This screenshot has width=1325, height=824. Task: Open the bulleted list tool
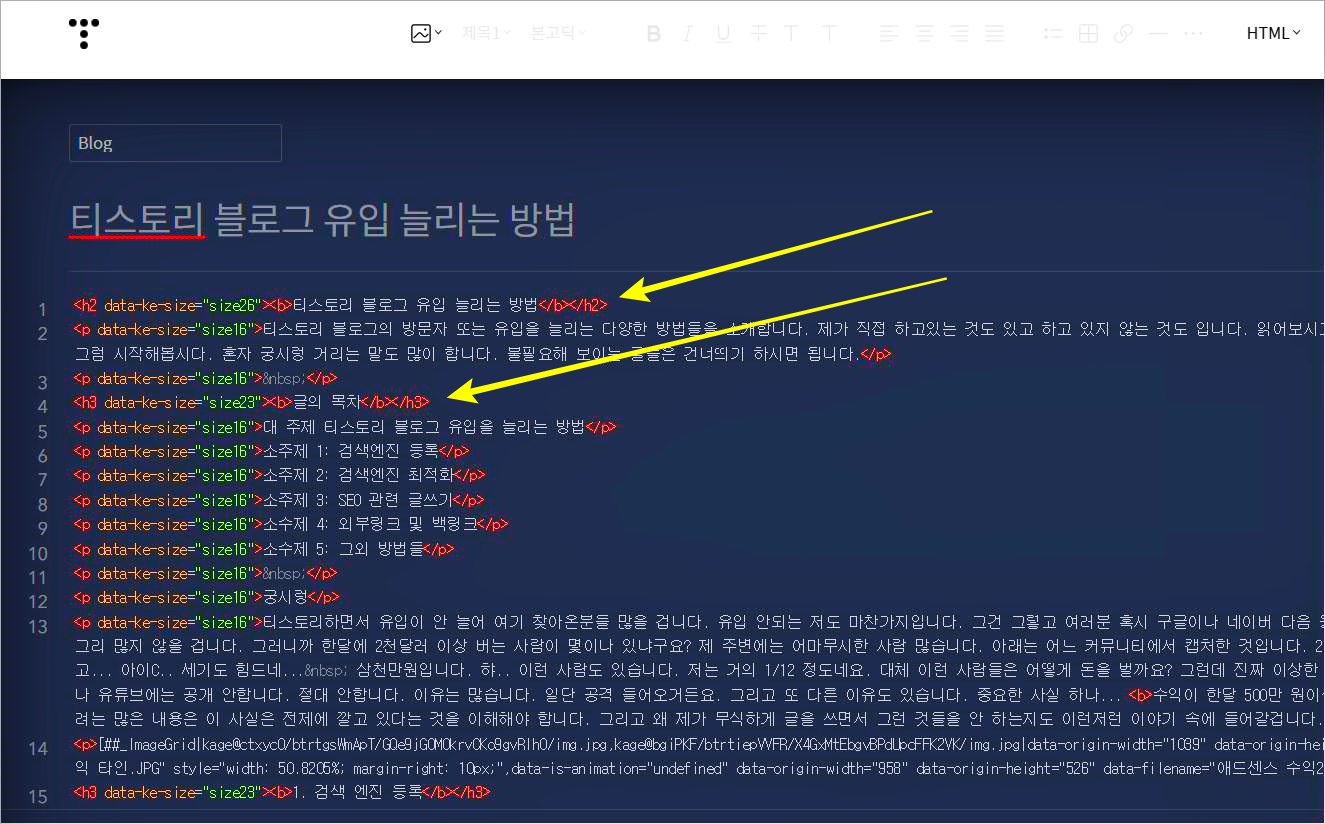click(x=1052, y=33)
